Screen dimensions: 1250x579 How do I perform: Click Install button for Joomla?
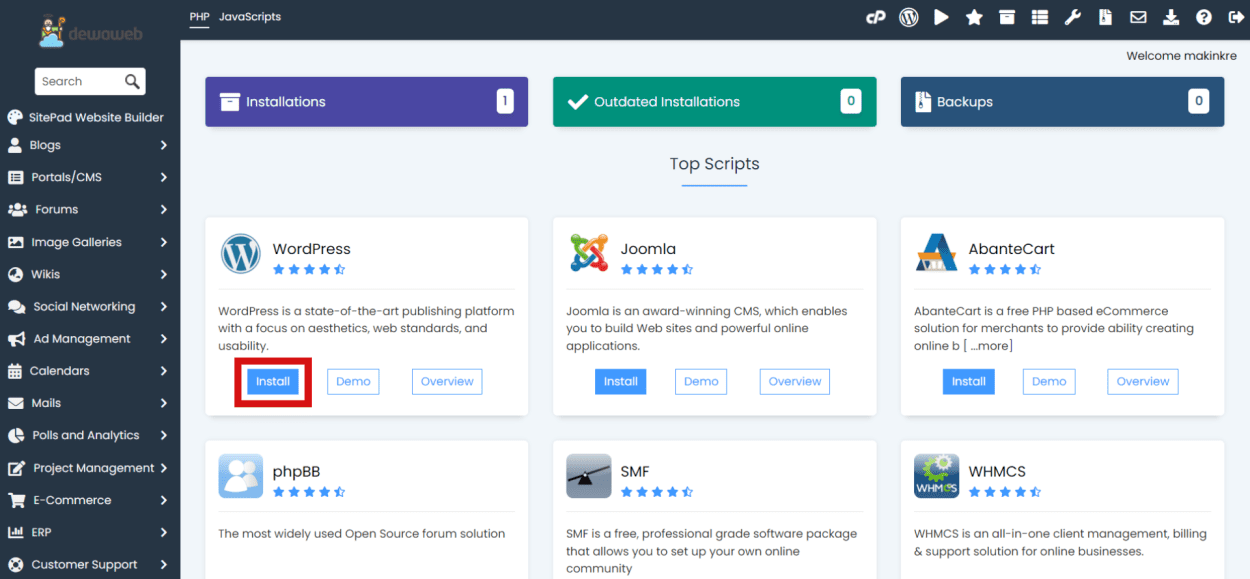pyautogui.click(x=621, y=381)
